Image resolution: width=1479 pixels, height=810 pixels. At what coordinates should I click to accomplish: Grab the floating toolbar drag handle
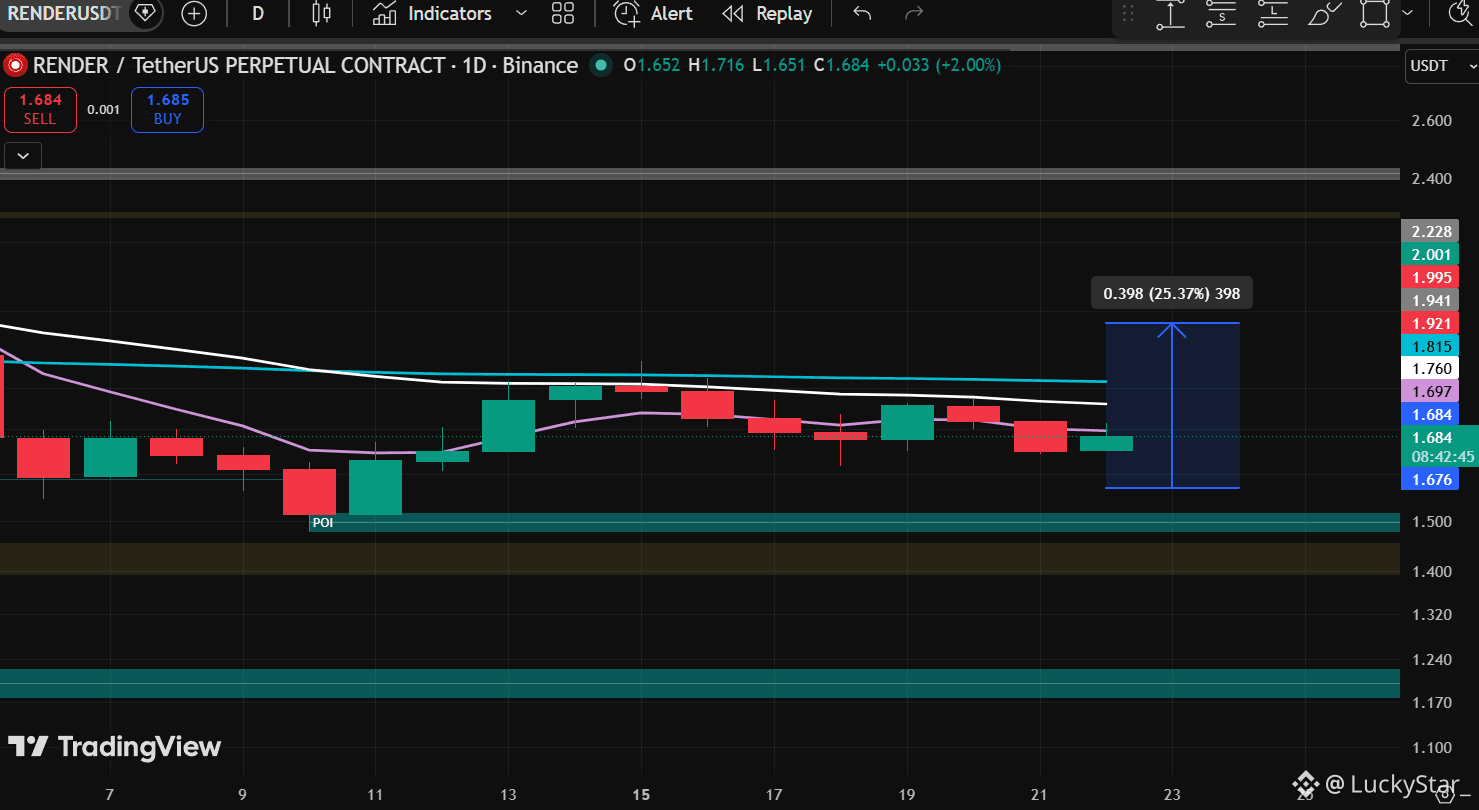[1129, 14]
